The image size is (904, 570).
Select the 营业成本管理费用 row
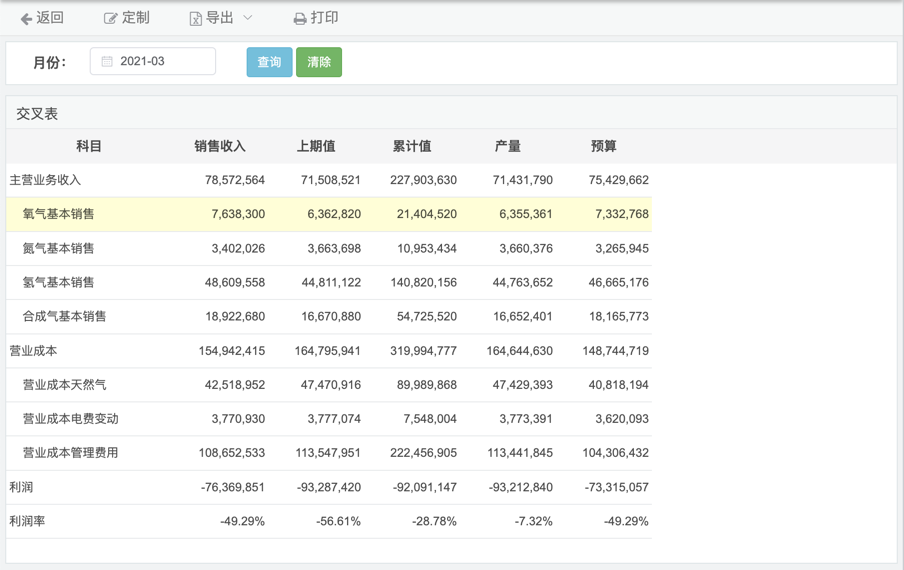[70, 453]
